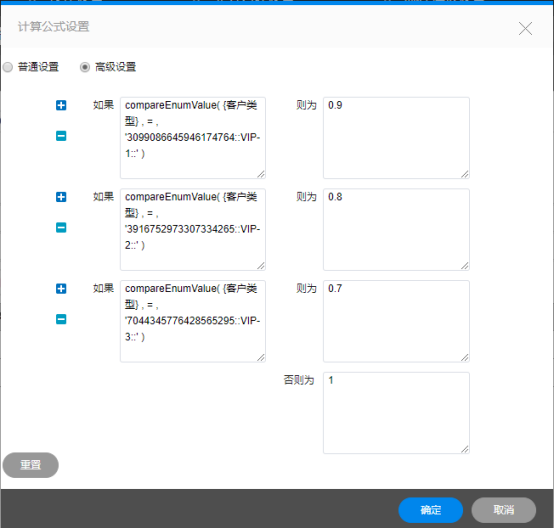554x529 pixels.
Task: Add a condition row after the VIP-1 rule
Action: pos(61,105)
